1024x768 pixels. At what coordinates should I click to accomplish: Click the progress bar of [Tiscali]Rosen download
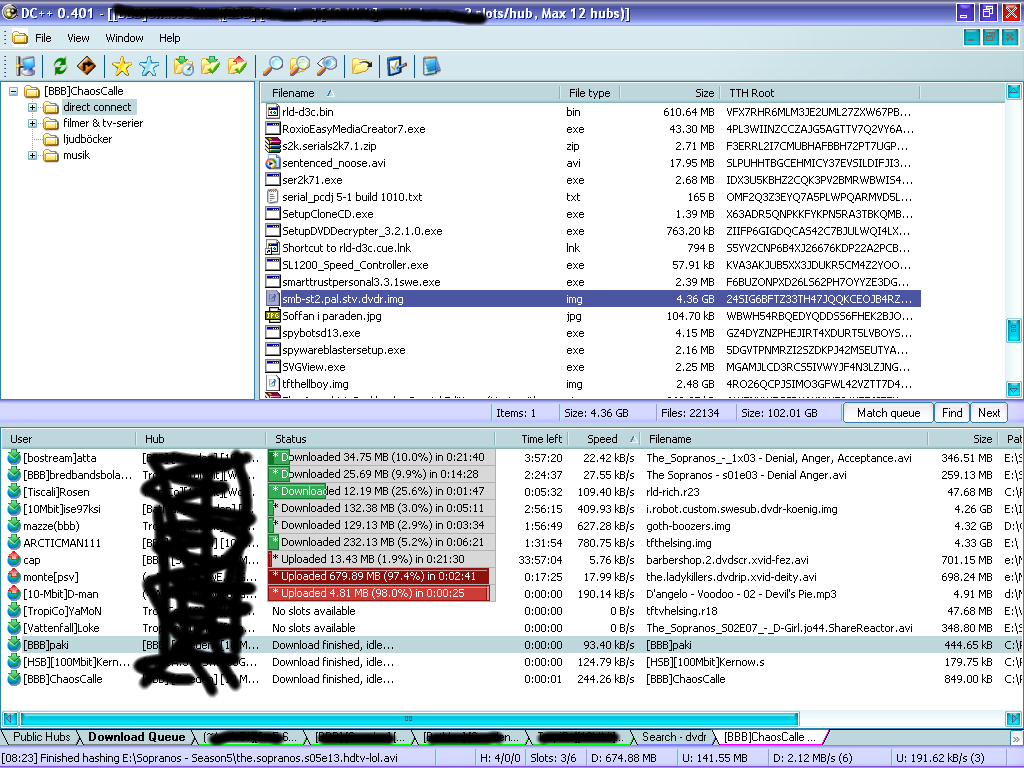pos(381,491)
